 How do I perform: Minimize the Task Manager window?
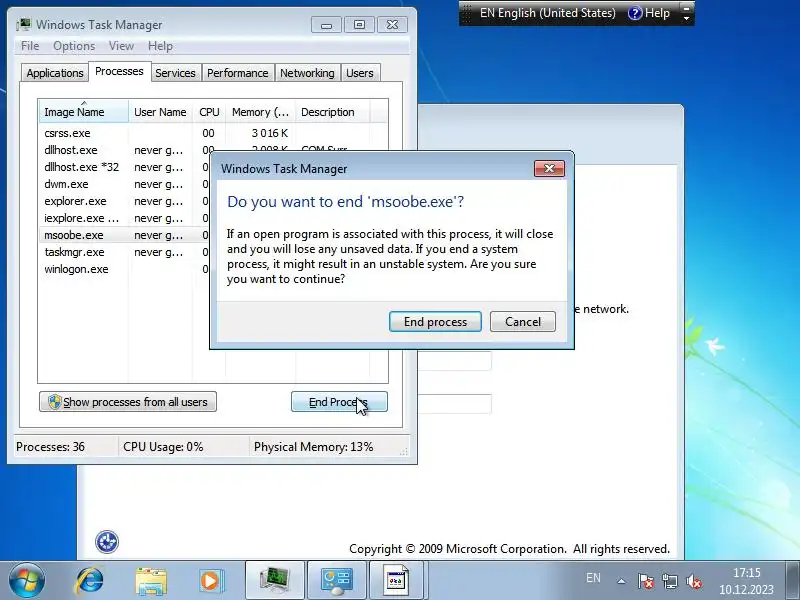pyautogui.click(x=327, y=24)
